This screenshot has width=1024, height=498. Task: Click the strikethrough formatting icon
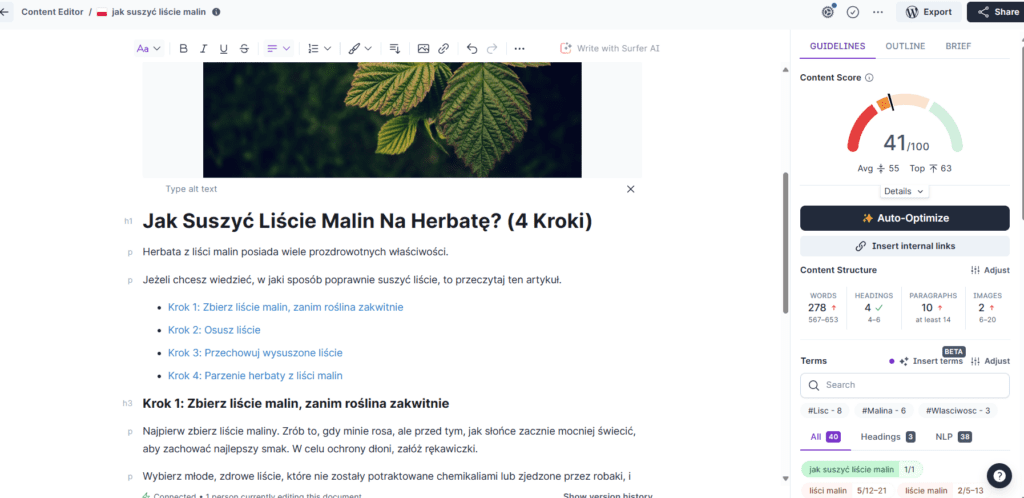tap(244, 48)
